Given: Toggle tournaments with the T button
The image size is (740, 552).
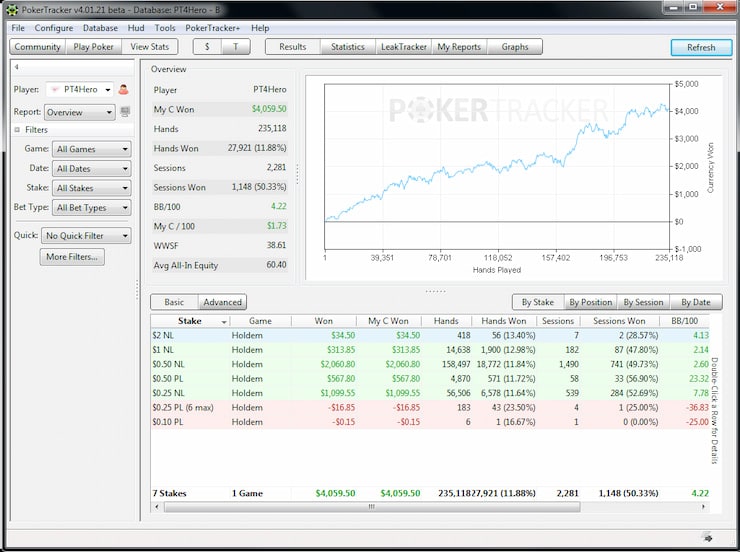Looking at the screenshot, I should (235, 47).
